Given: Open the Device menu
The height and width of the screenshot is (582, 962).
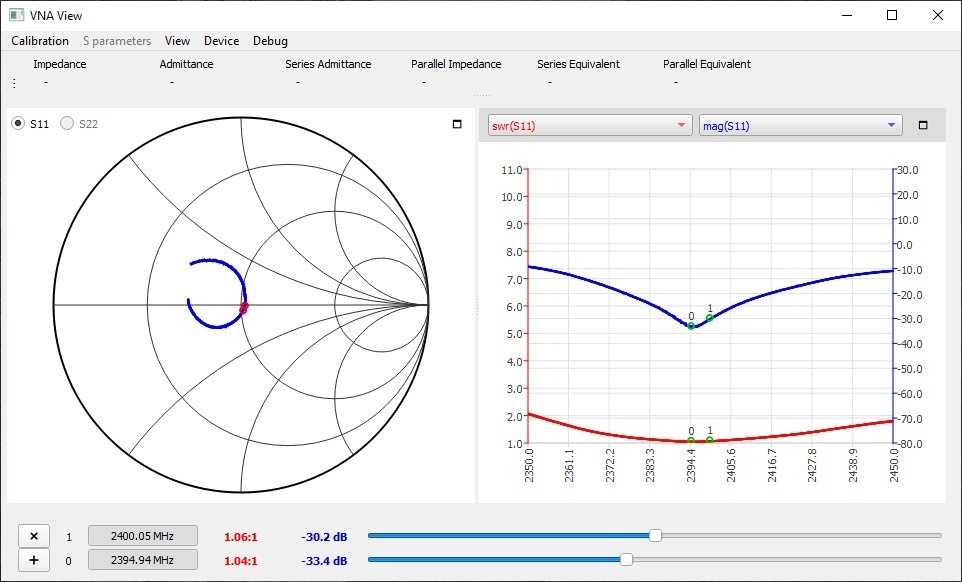Looking at the screenshot, I should [221, 41].
